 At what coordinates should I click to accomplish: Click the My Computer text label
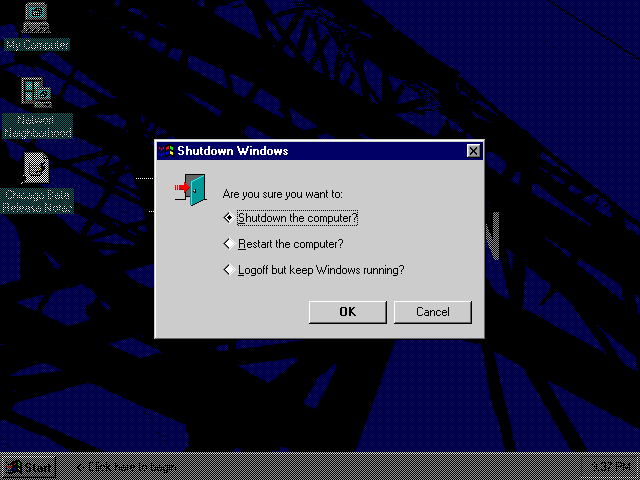point(37,44)
